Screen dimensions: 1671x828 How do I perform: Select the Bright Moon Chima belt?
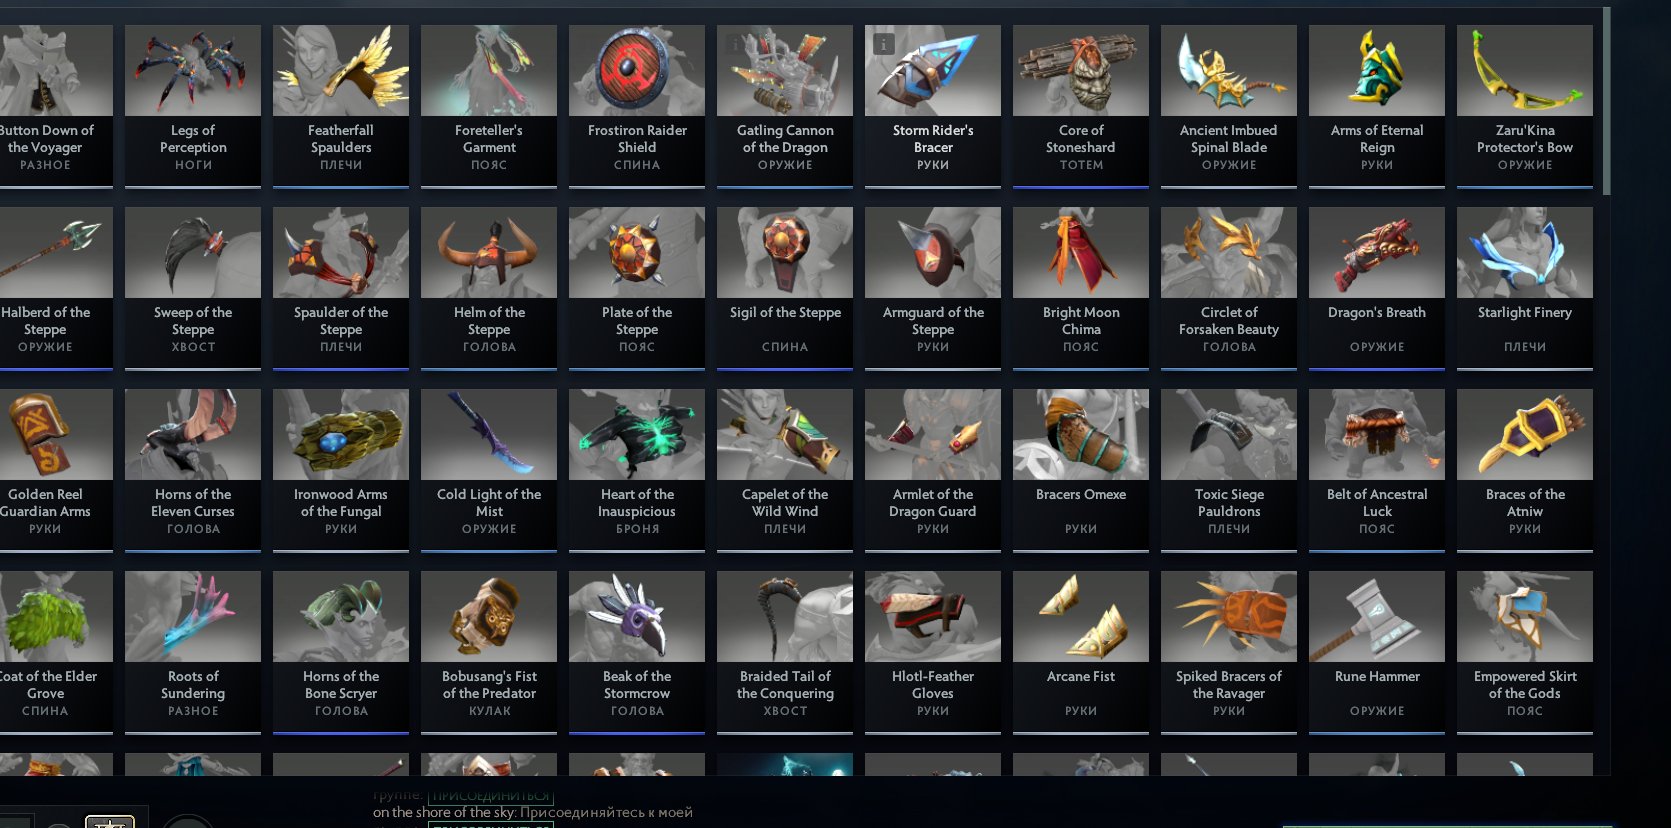(x=1081, y=287)
